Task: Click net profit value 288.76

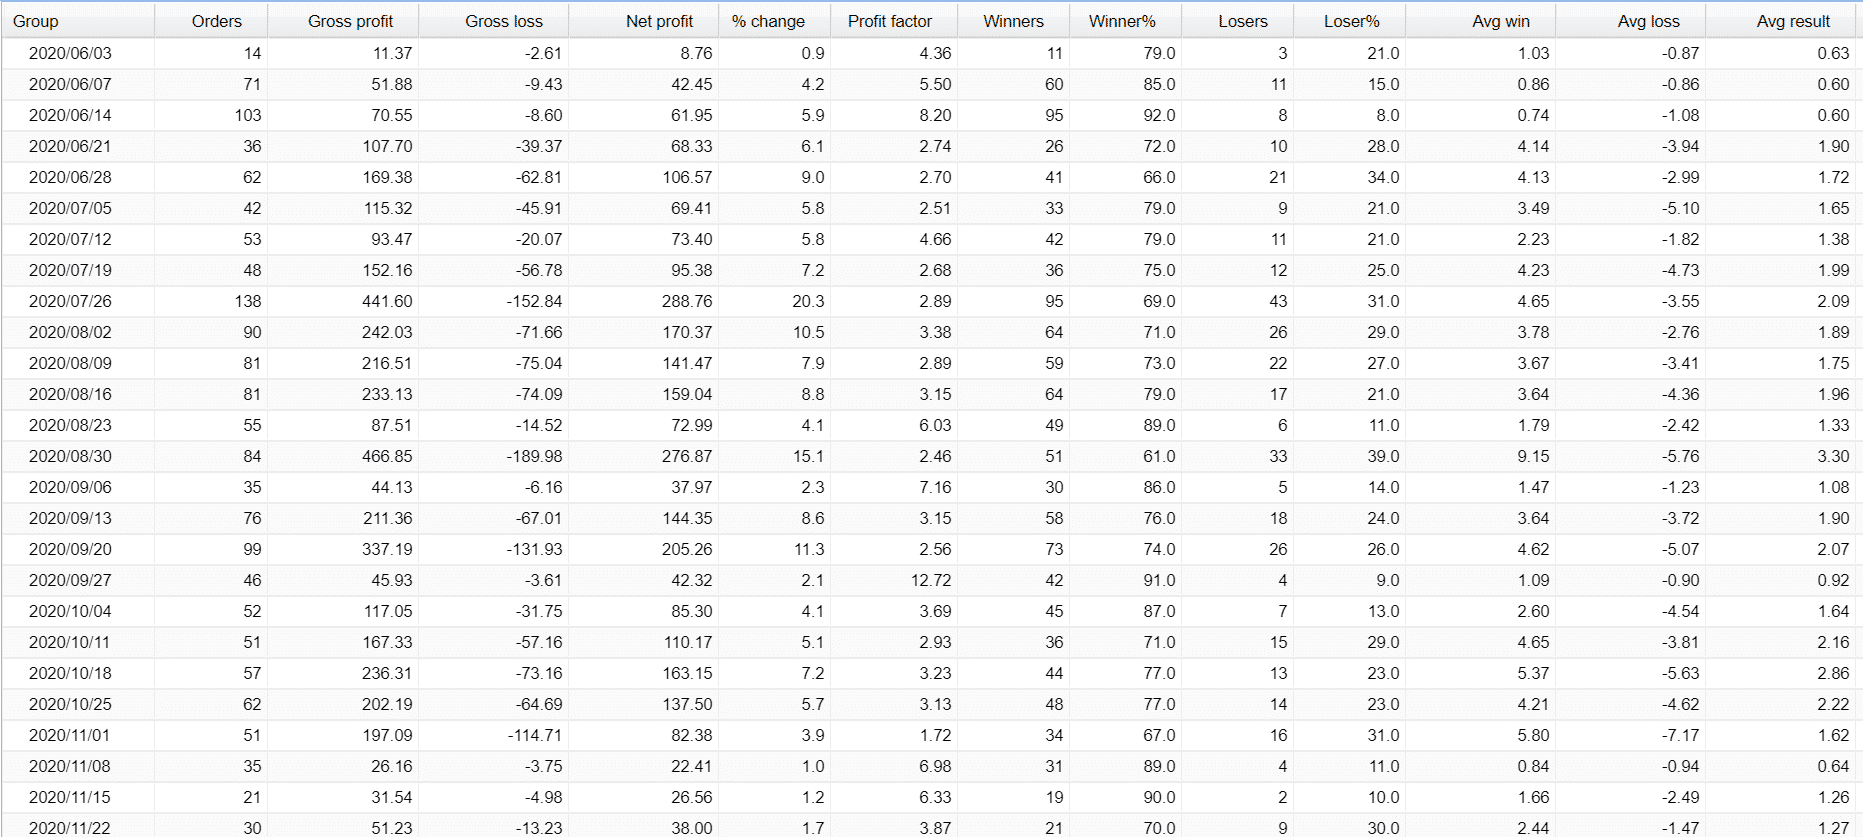Action: point(687,301)
